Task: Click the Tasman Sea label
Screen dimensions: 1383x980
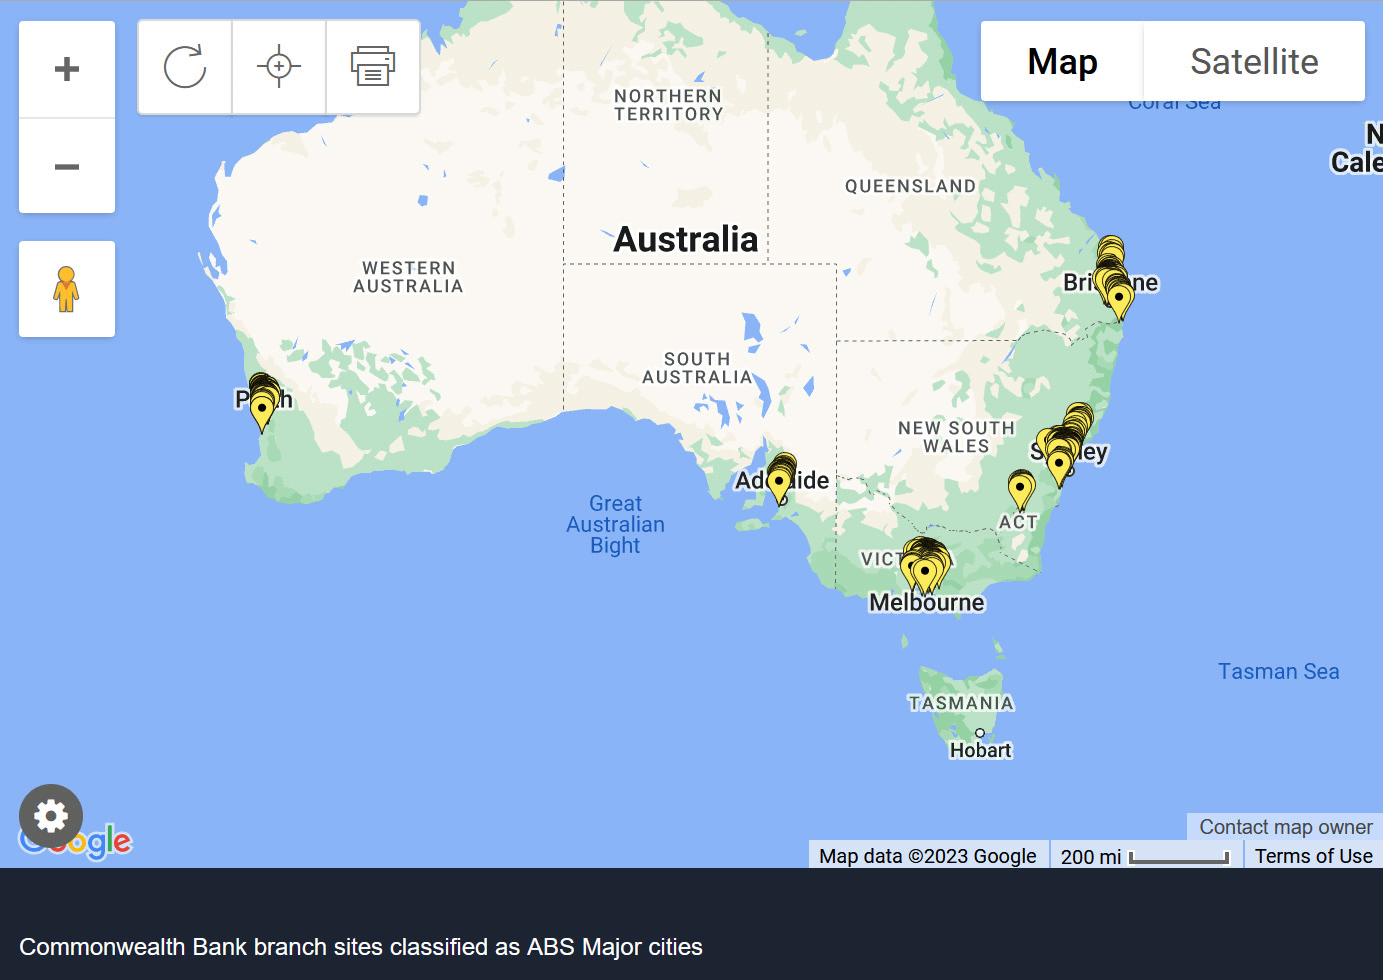Action: click(x=1278, y=671)
